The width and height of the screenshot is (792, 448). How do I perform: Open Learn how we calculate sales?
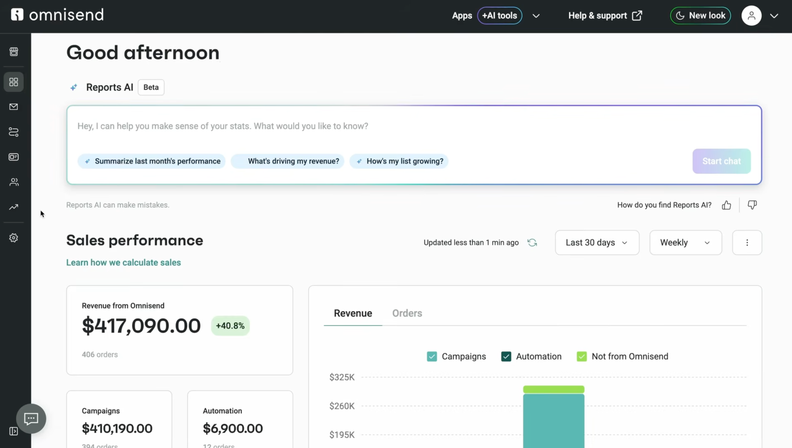tap(123, 263)
